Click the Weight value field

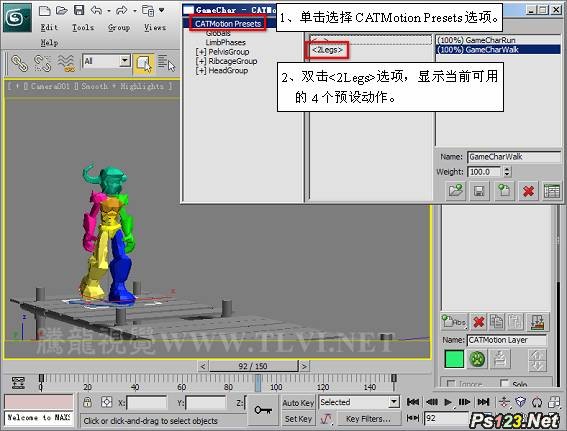point(485,172)
